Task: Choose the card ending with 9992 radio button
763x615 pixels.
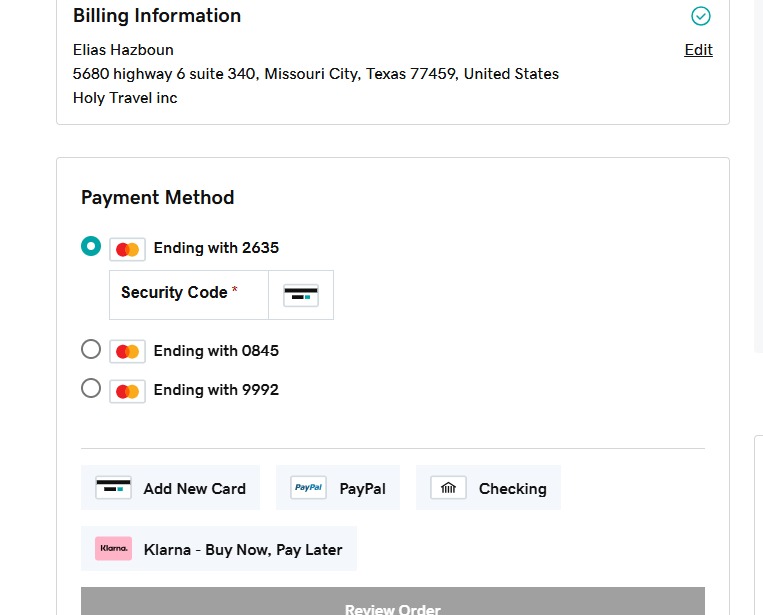Action: click(91, 388)
